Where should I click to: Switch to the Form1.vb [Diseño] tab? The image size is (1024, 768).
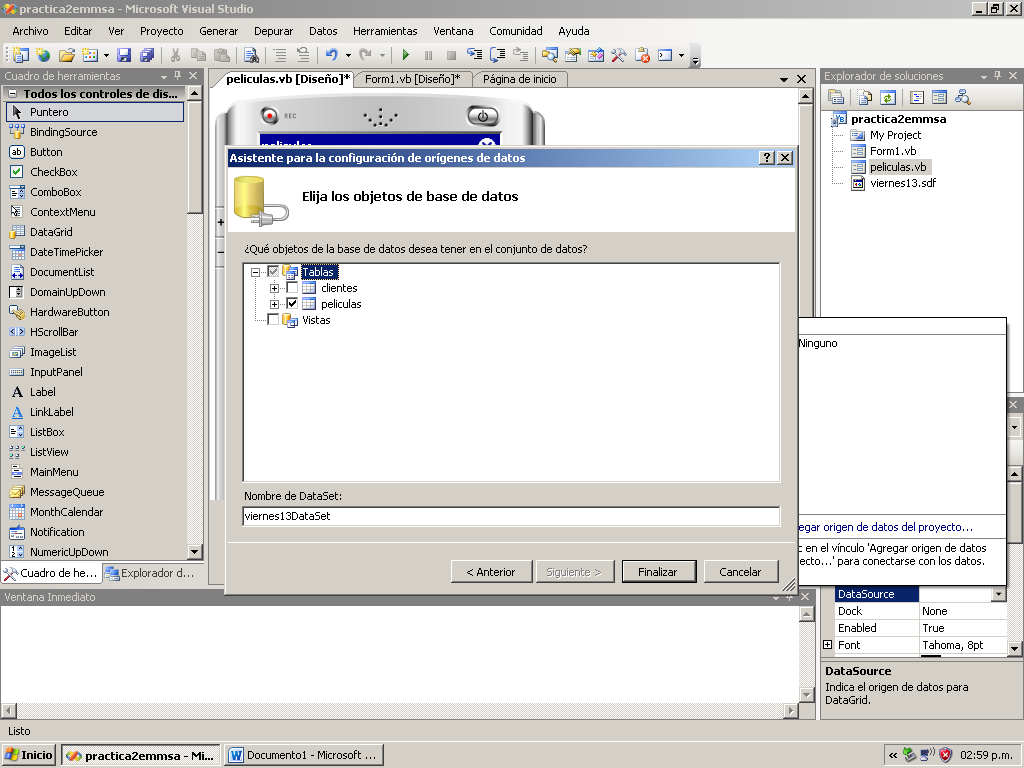412,79
